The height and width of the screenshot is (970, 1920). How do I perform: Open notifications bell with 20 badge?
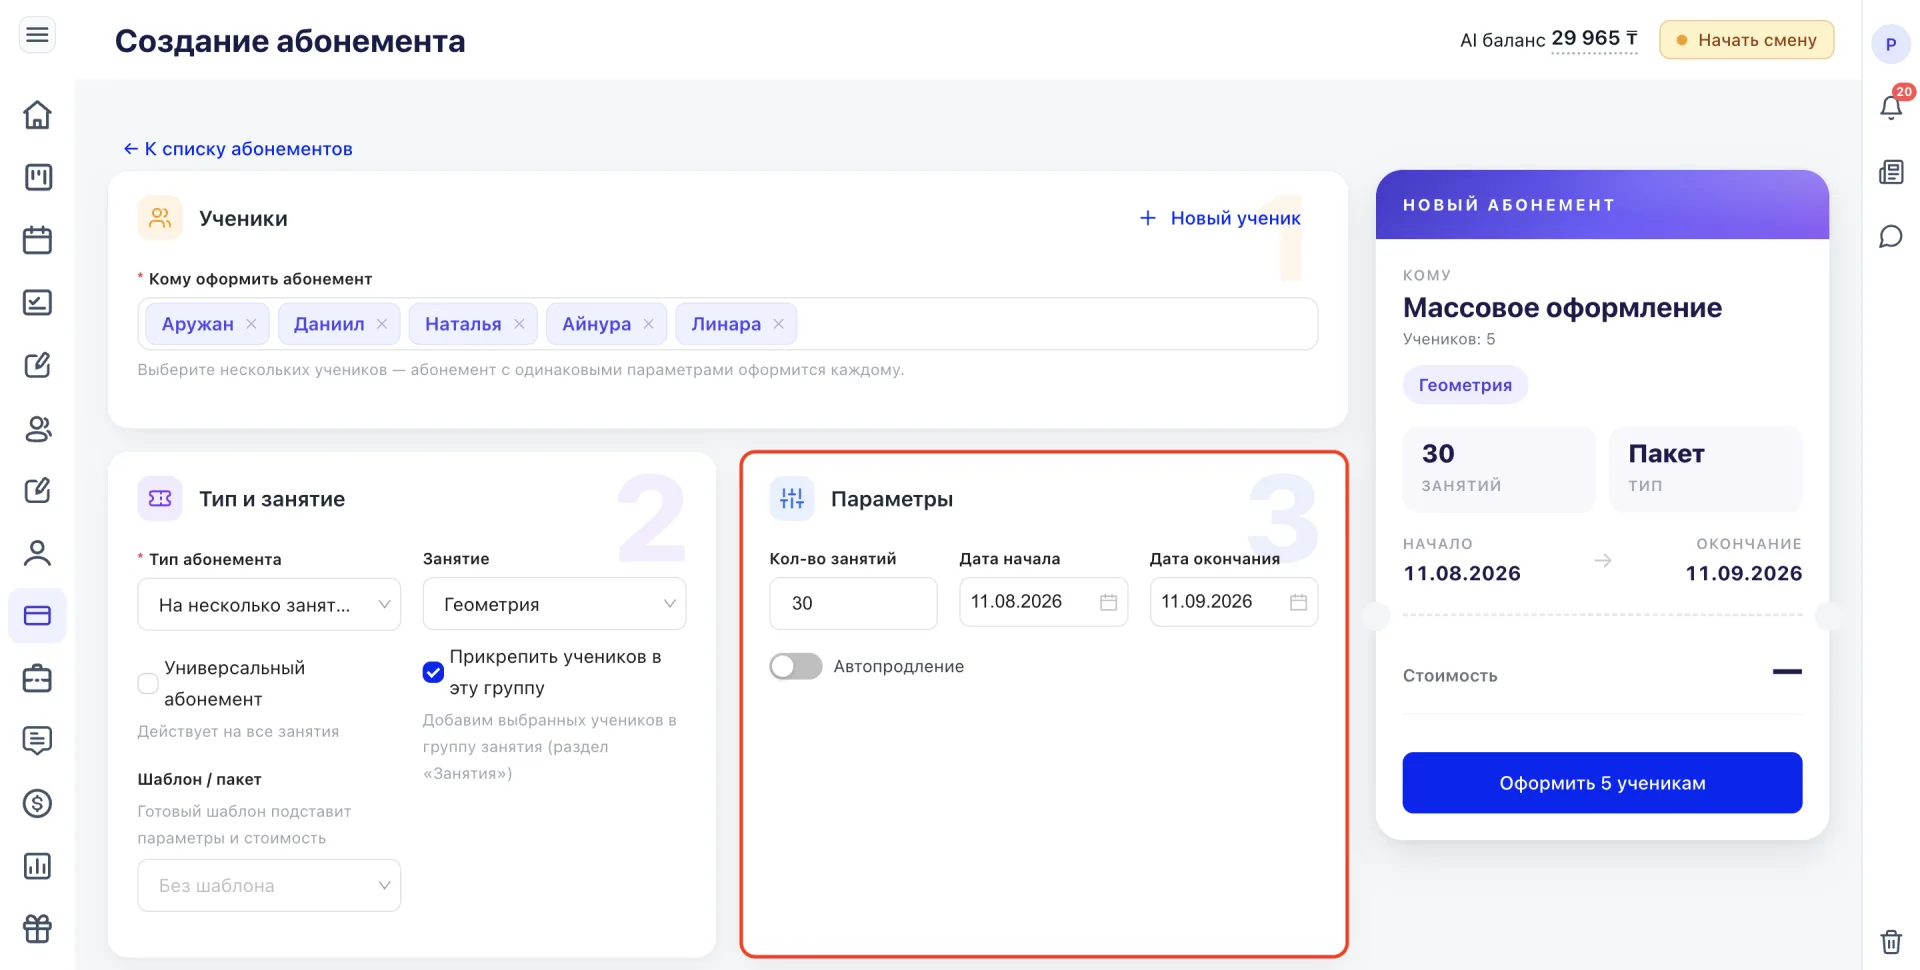click(x=1890, y=107)
